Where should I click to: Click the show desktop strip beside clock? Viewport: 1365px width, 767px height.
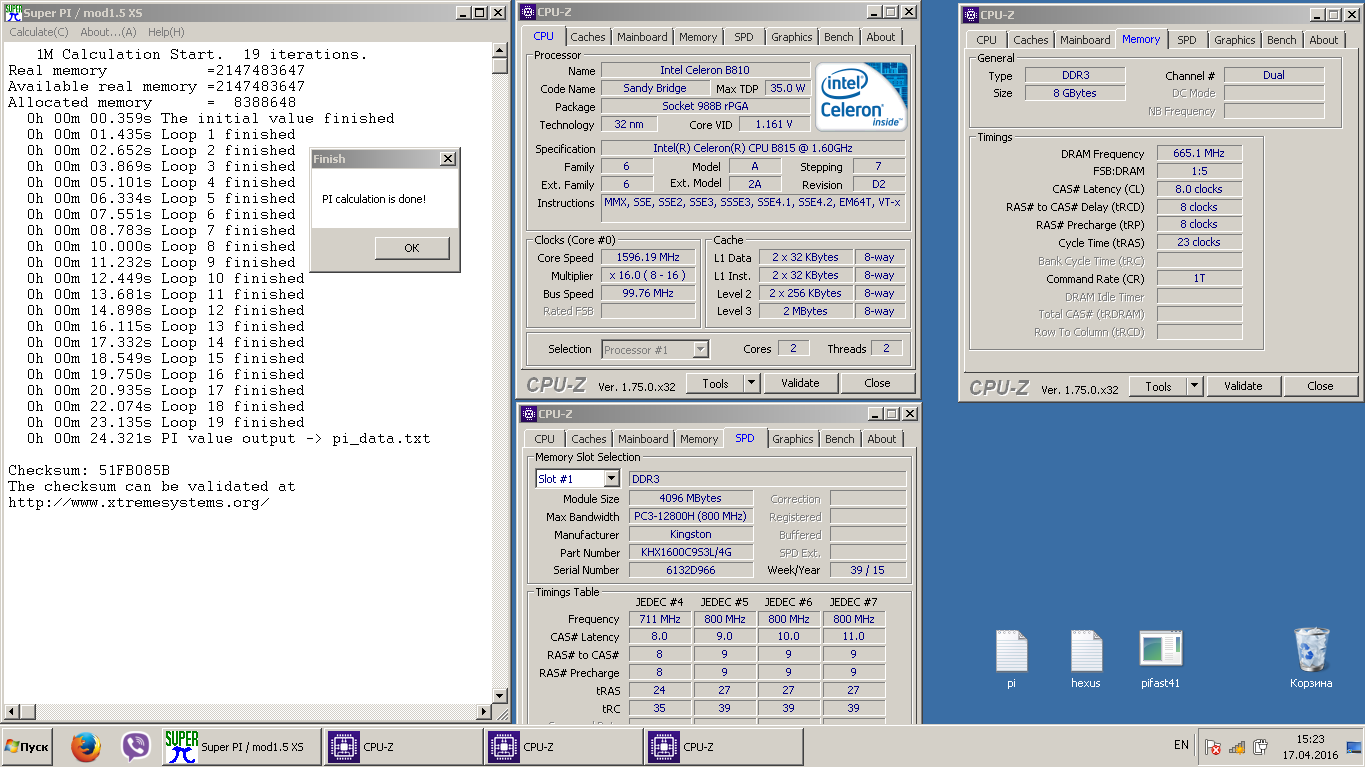1355,747
